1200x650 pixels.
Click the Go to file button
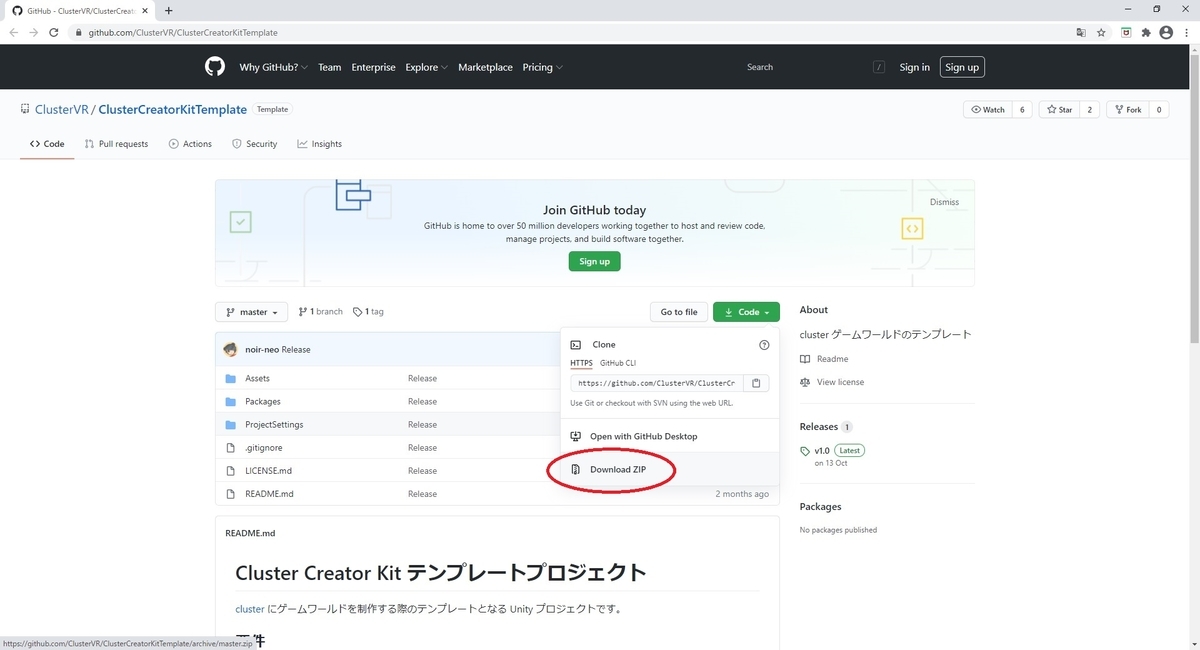[x=679, y=312]
